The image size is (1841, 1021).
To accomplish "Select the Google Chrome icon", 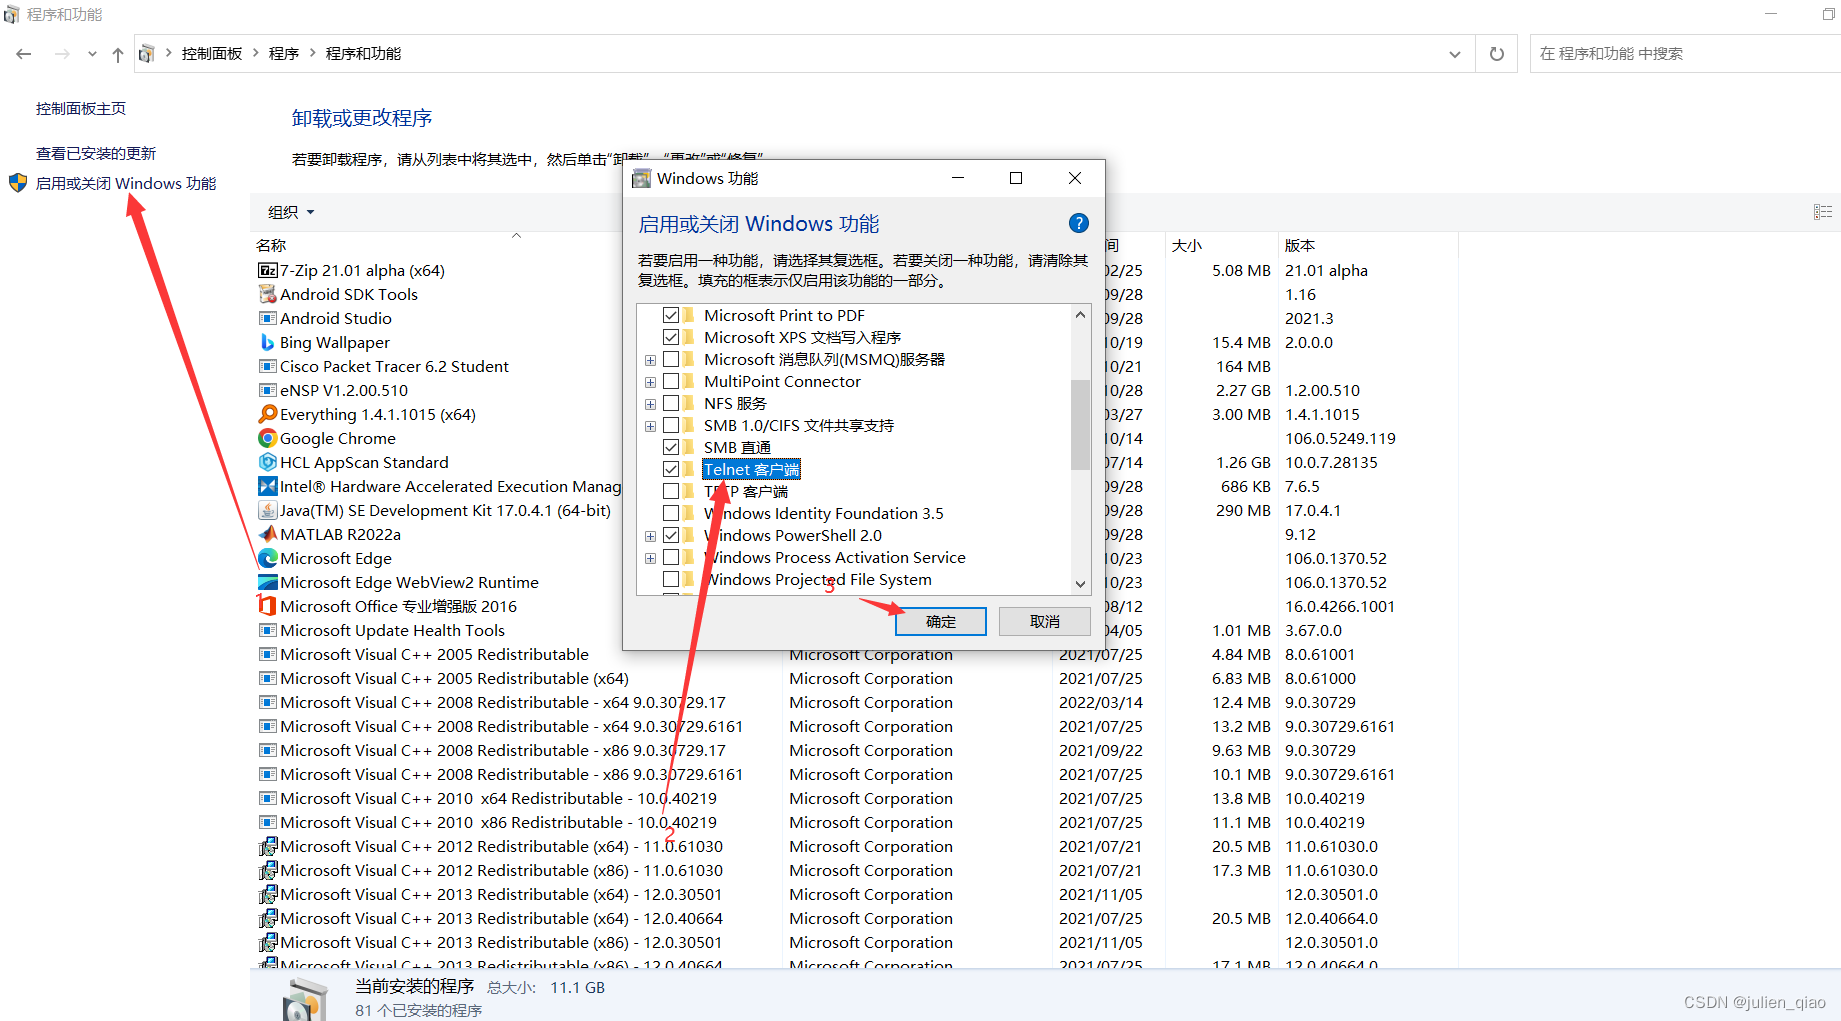I will (267, 438).
